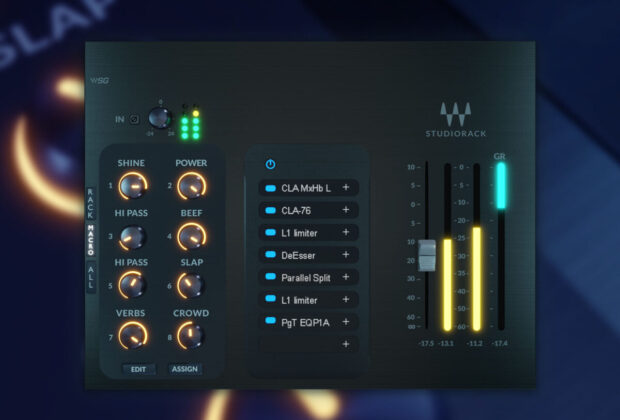Click the -17.5 fader value readout
The image size is (620, 420).
[426, 343]
